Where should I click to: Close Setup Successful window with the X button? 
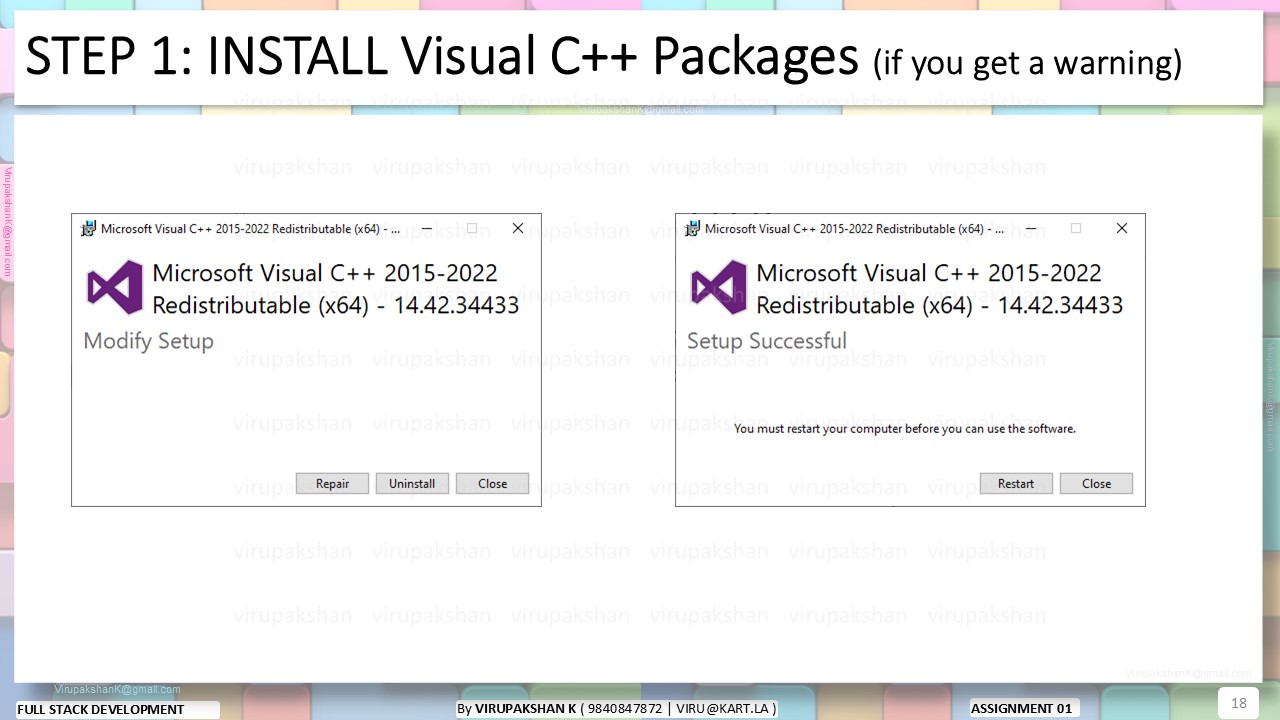[1122, 228]
